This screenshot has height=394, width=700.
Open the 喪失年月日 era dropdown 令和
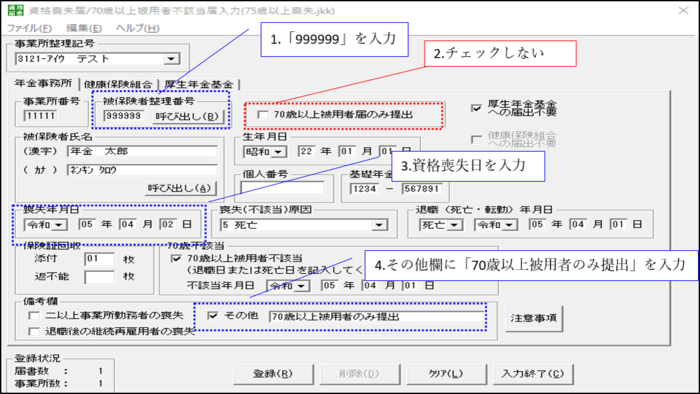(46, 225)
